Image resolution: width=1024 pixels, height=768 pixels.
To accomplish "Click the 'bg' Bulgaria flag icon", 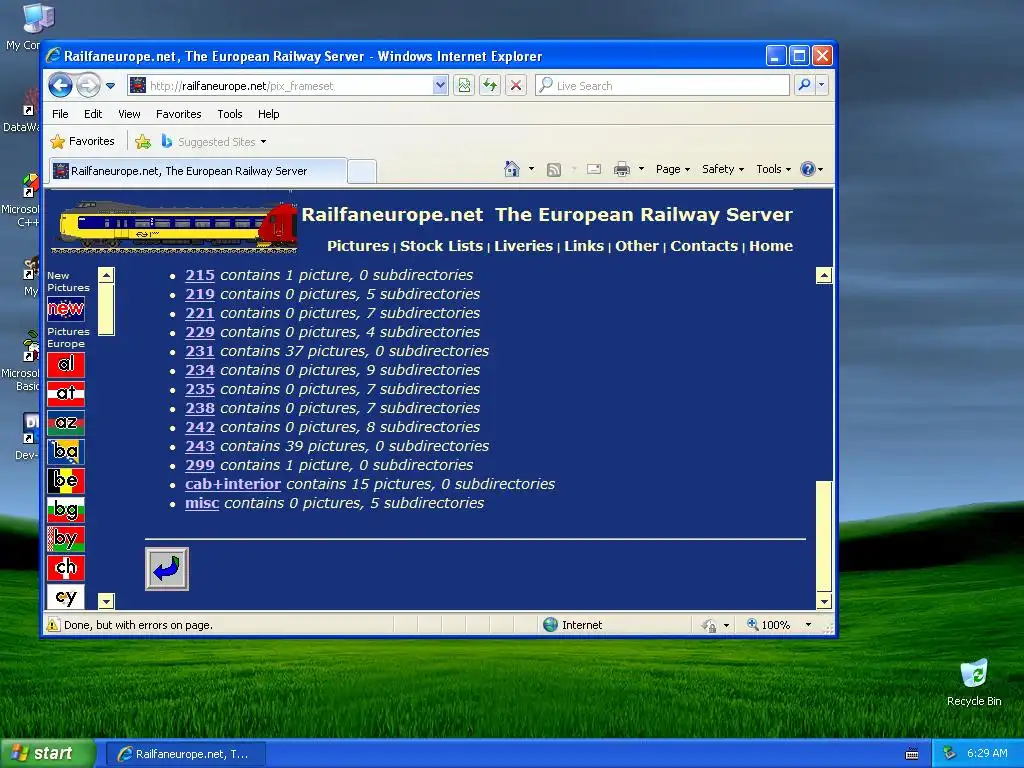I will coord(66,510).
